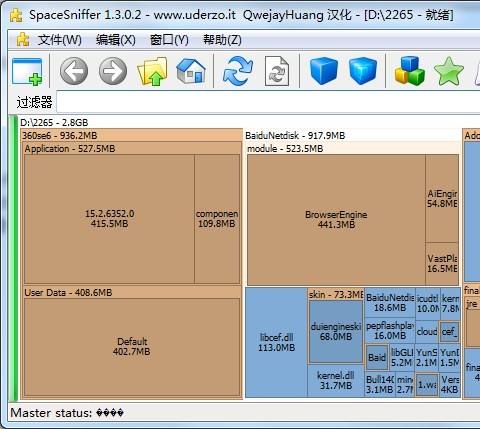Image resolution: width=480 pixels, height=429 pixels.
Task: Click into the 过滤器 filter field
Action: pos(268,102)
